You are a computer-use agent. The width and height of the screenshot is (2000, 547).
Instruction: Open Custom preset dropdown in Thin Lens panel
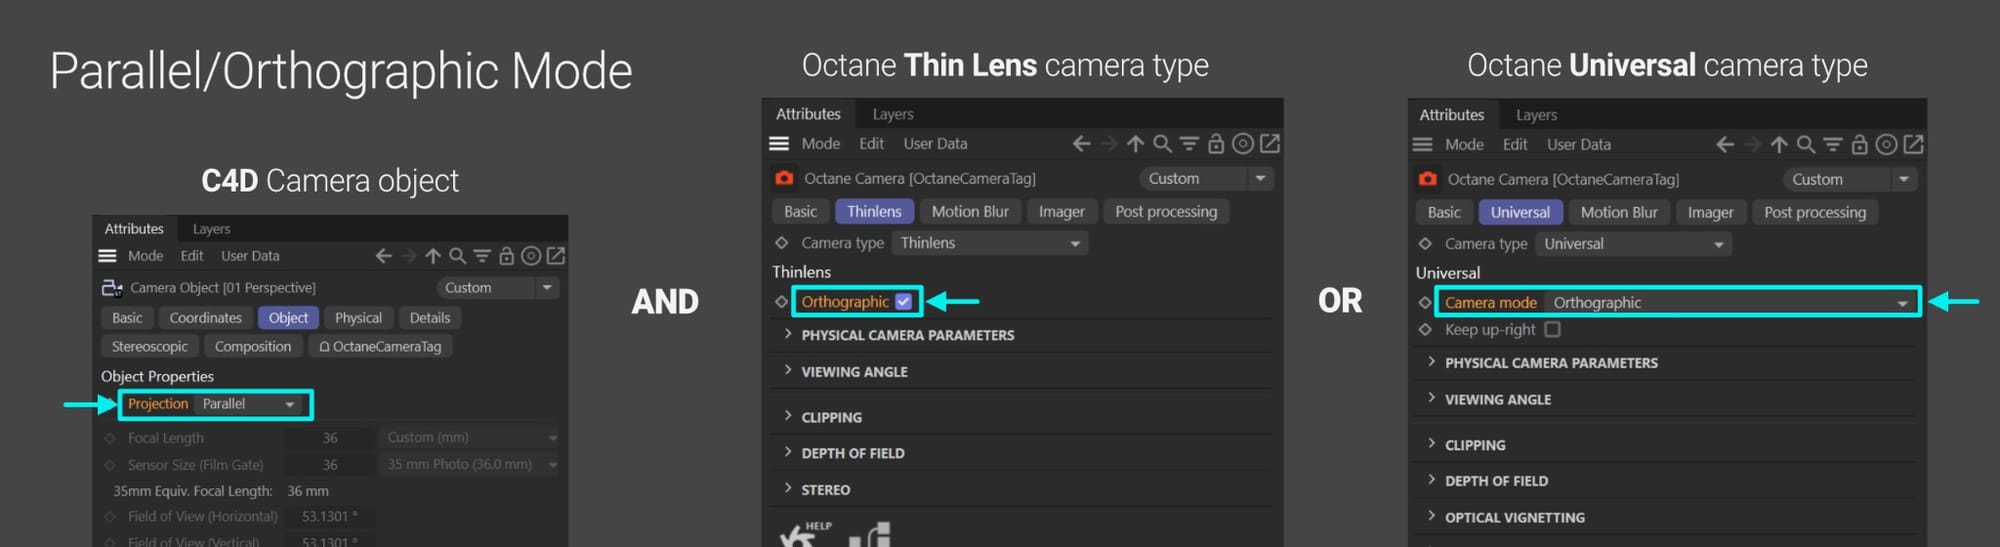(1206, 178)
